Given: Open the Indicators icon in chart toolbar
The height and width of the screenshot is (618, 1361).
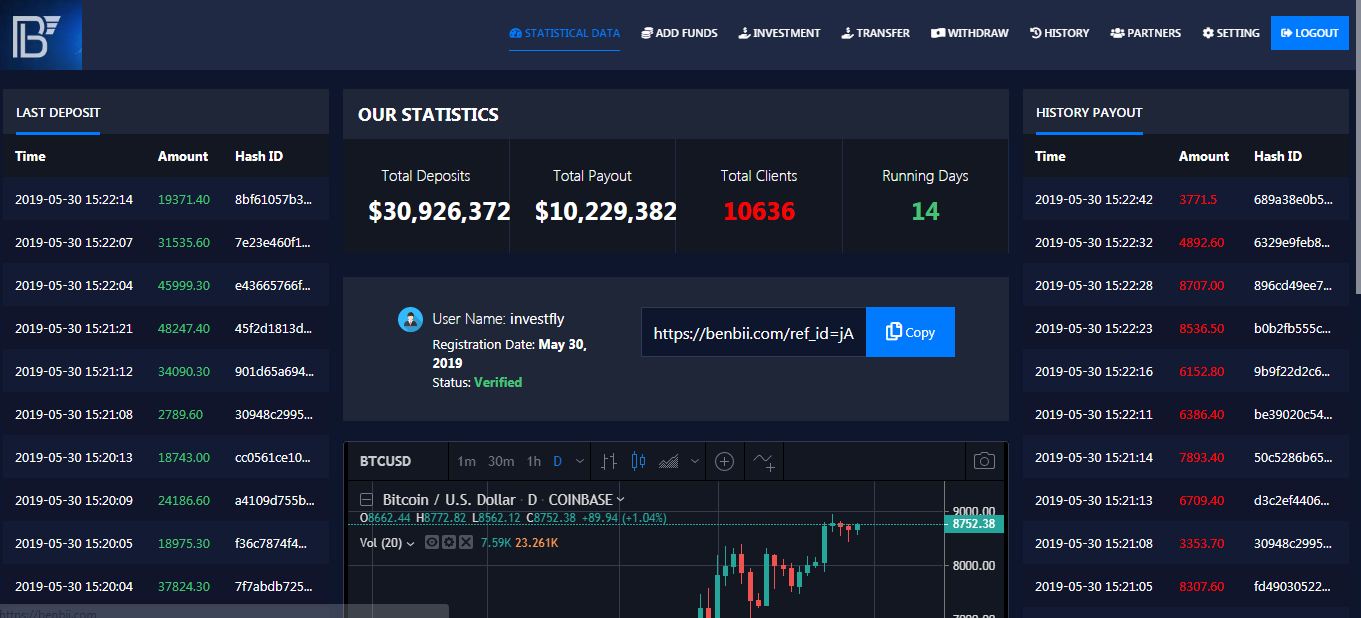Looking at the screenshot, I should [764, 461].
